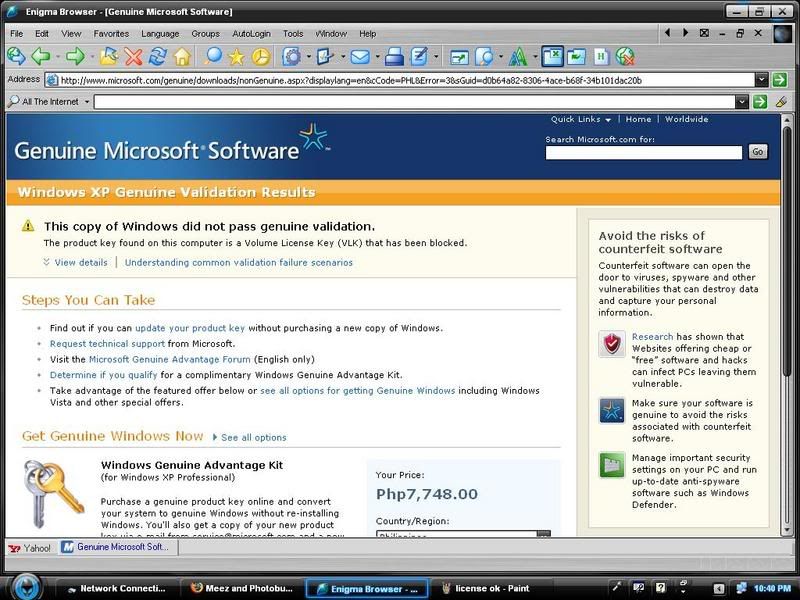Viewport: 800px width, 600px height.
Task: Open the Home link in the page header
Action: coord(638,119)
